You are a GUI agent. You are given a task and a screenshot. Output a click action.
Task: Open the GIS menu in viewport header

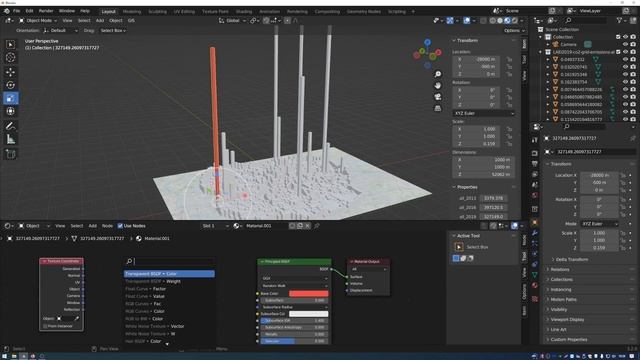point(131,20)
